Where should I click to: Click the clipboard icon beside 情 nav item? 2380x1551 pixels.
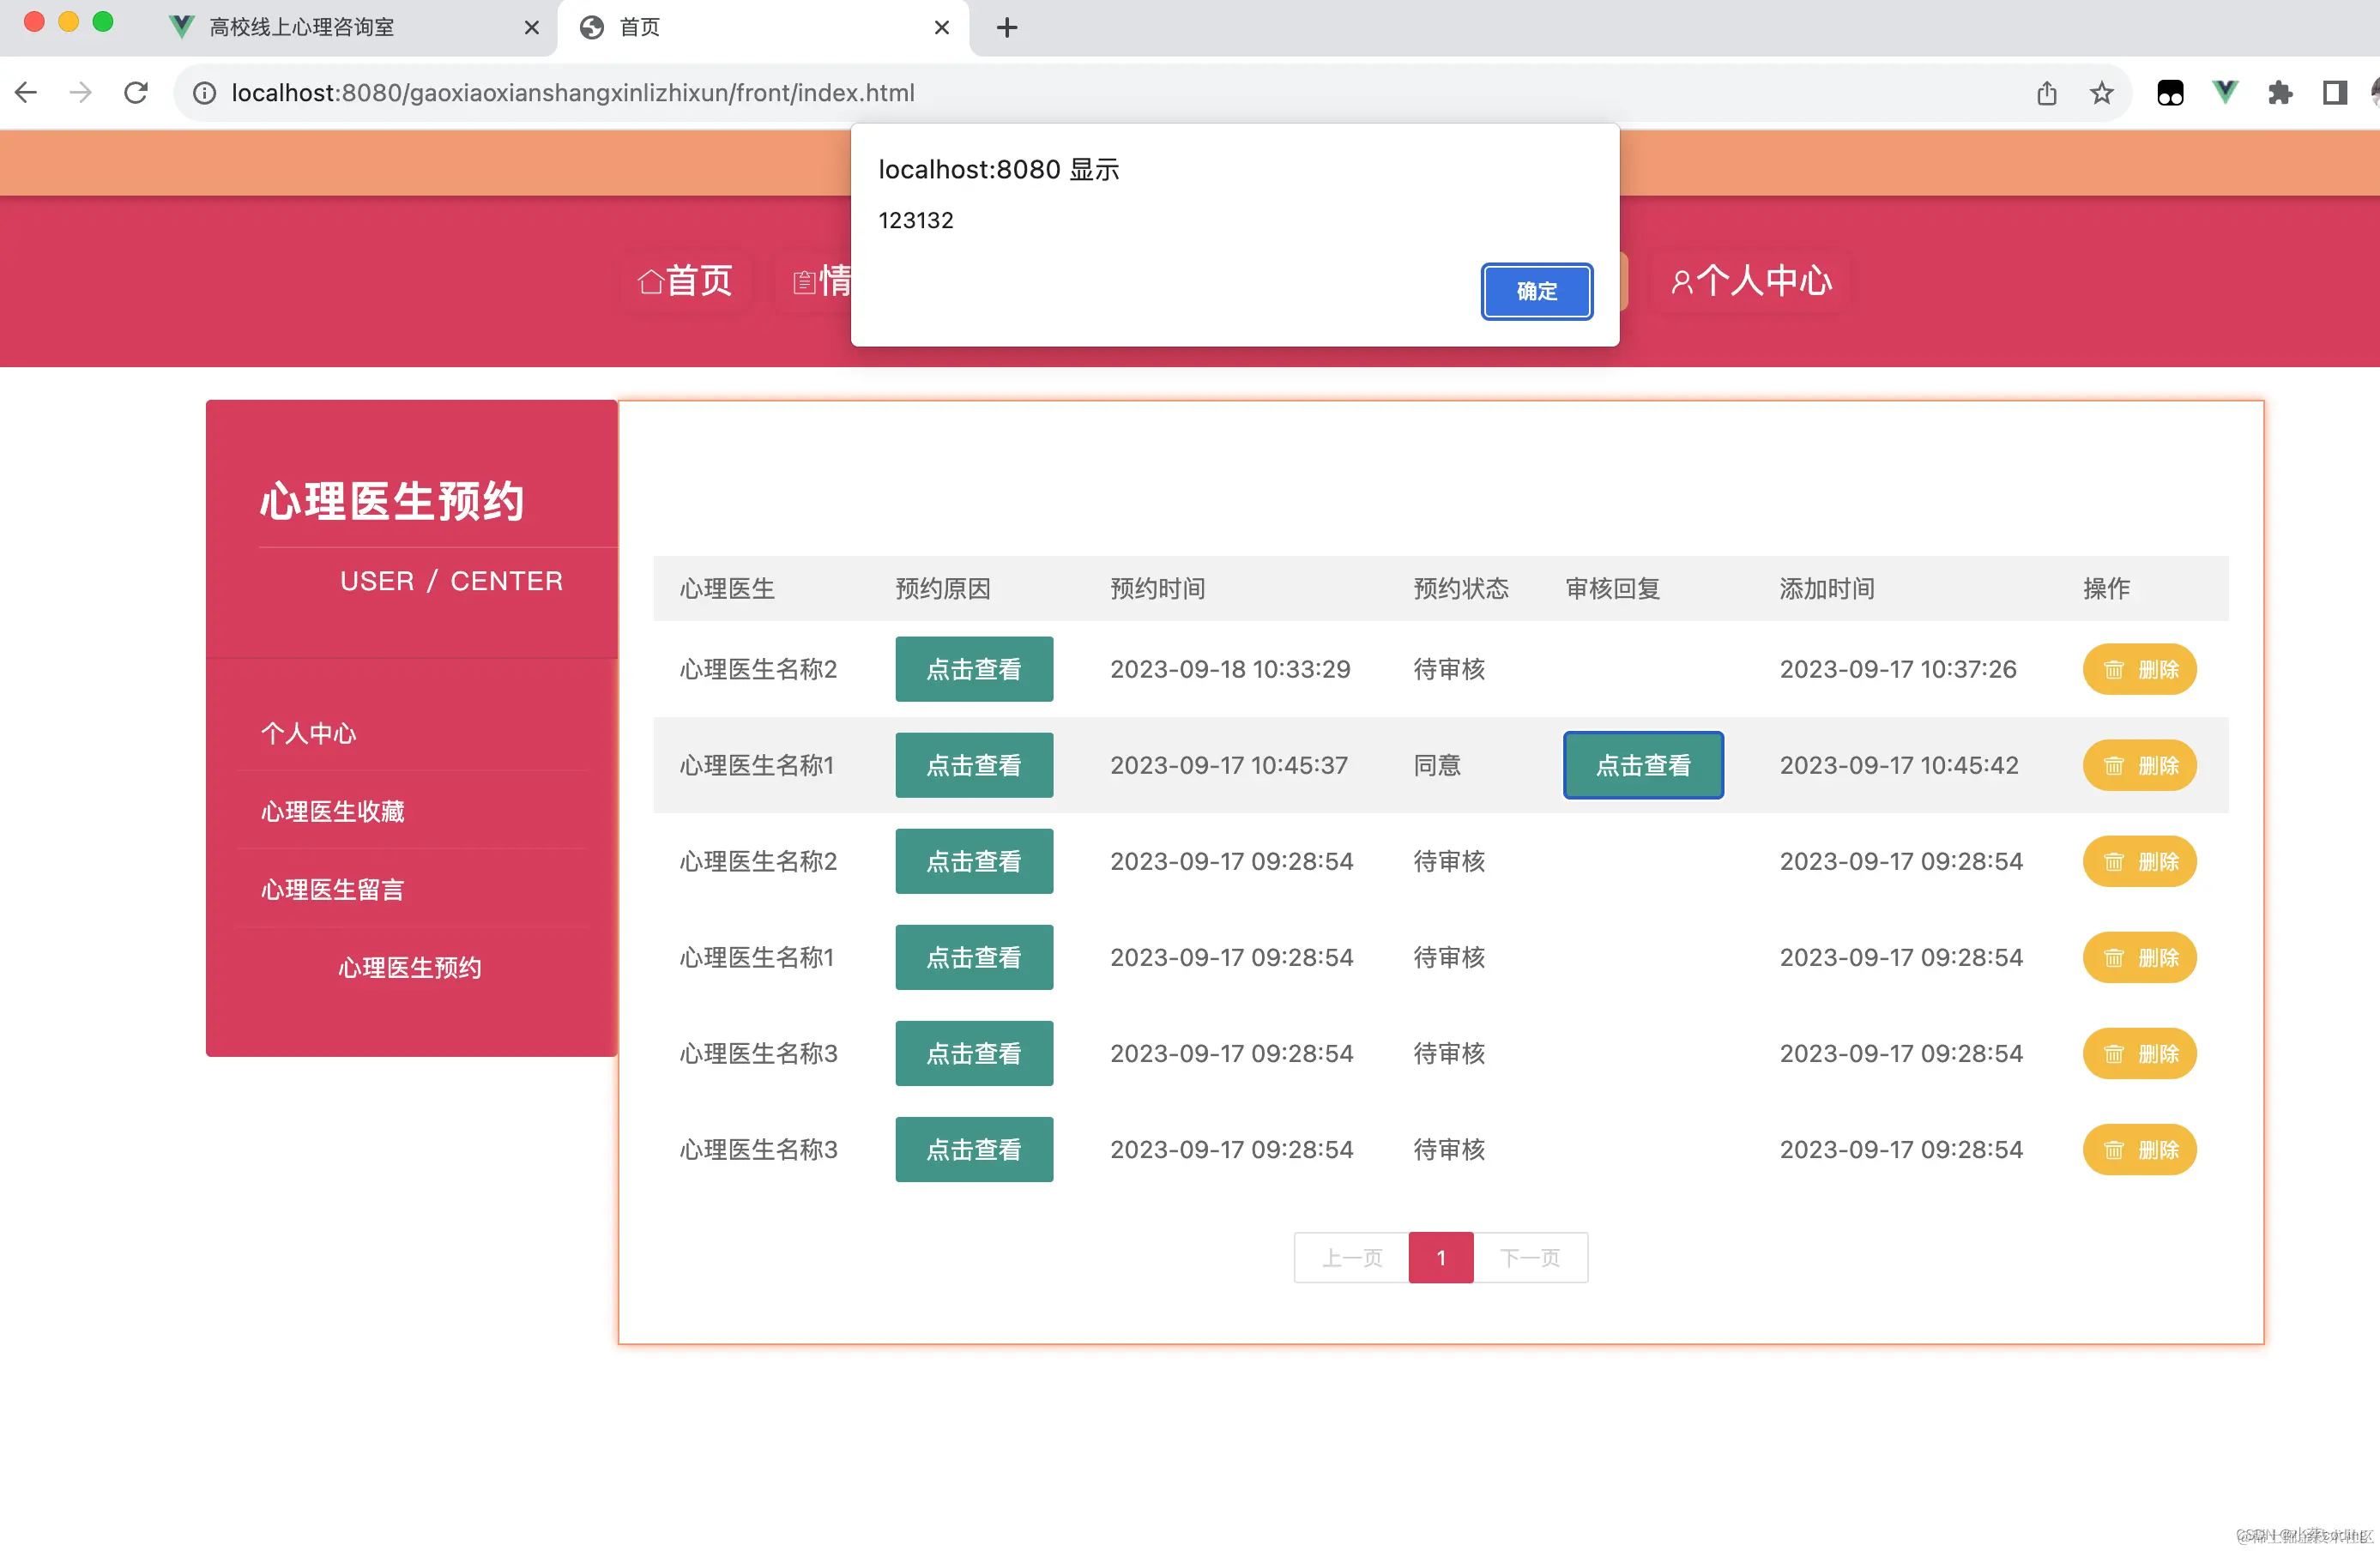click(803, 281)
